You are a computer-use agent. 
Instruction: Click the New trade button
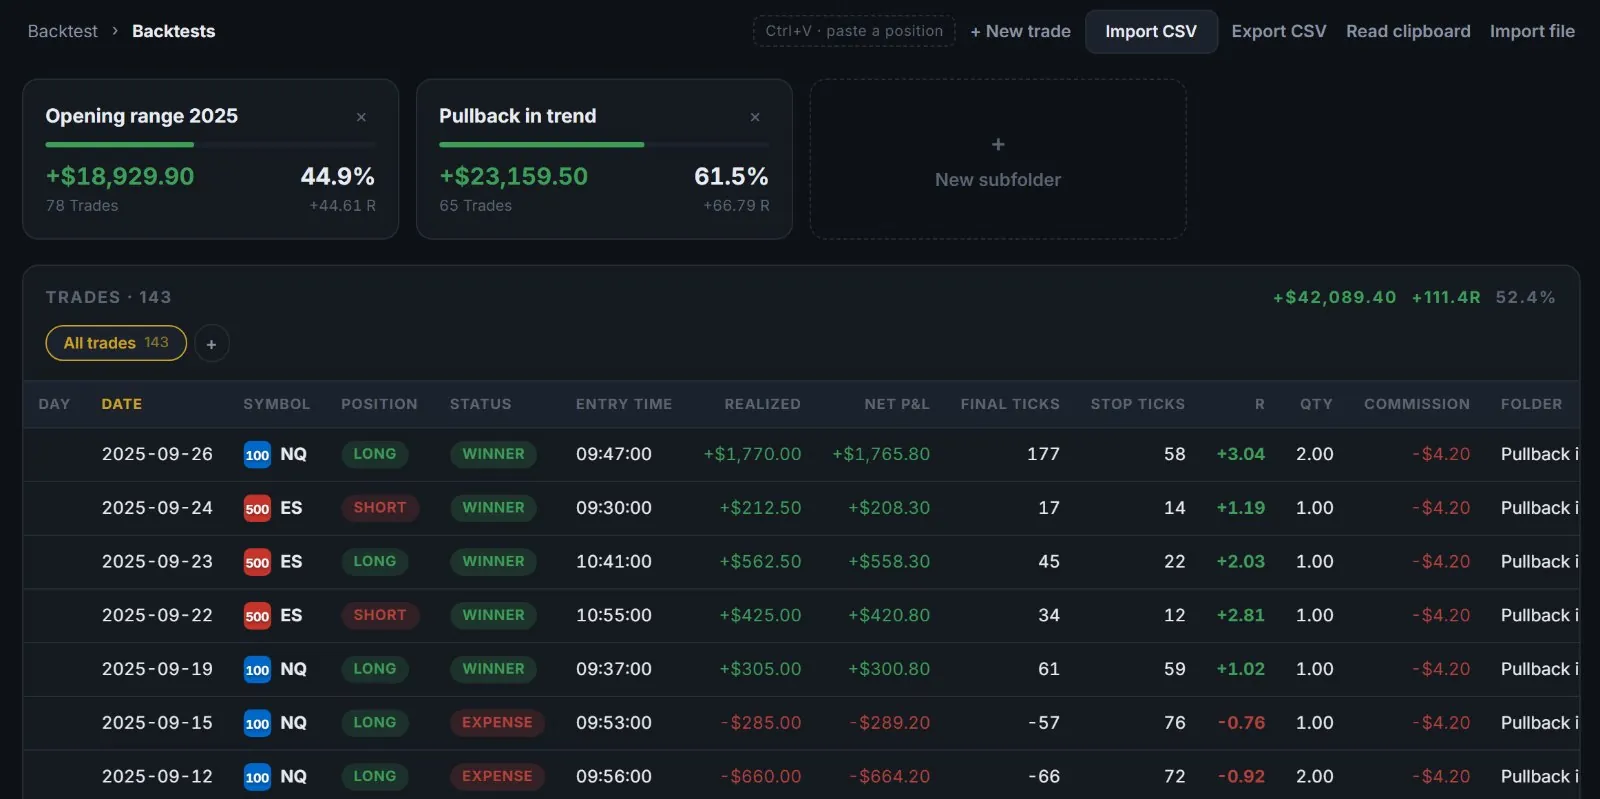tap(1020, 31)
